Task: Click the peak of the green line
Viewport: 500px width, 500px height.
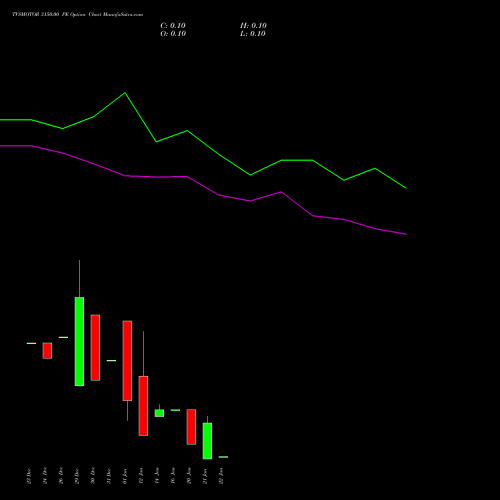Action: (x=125, y=93)
